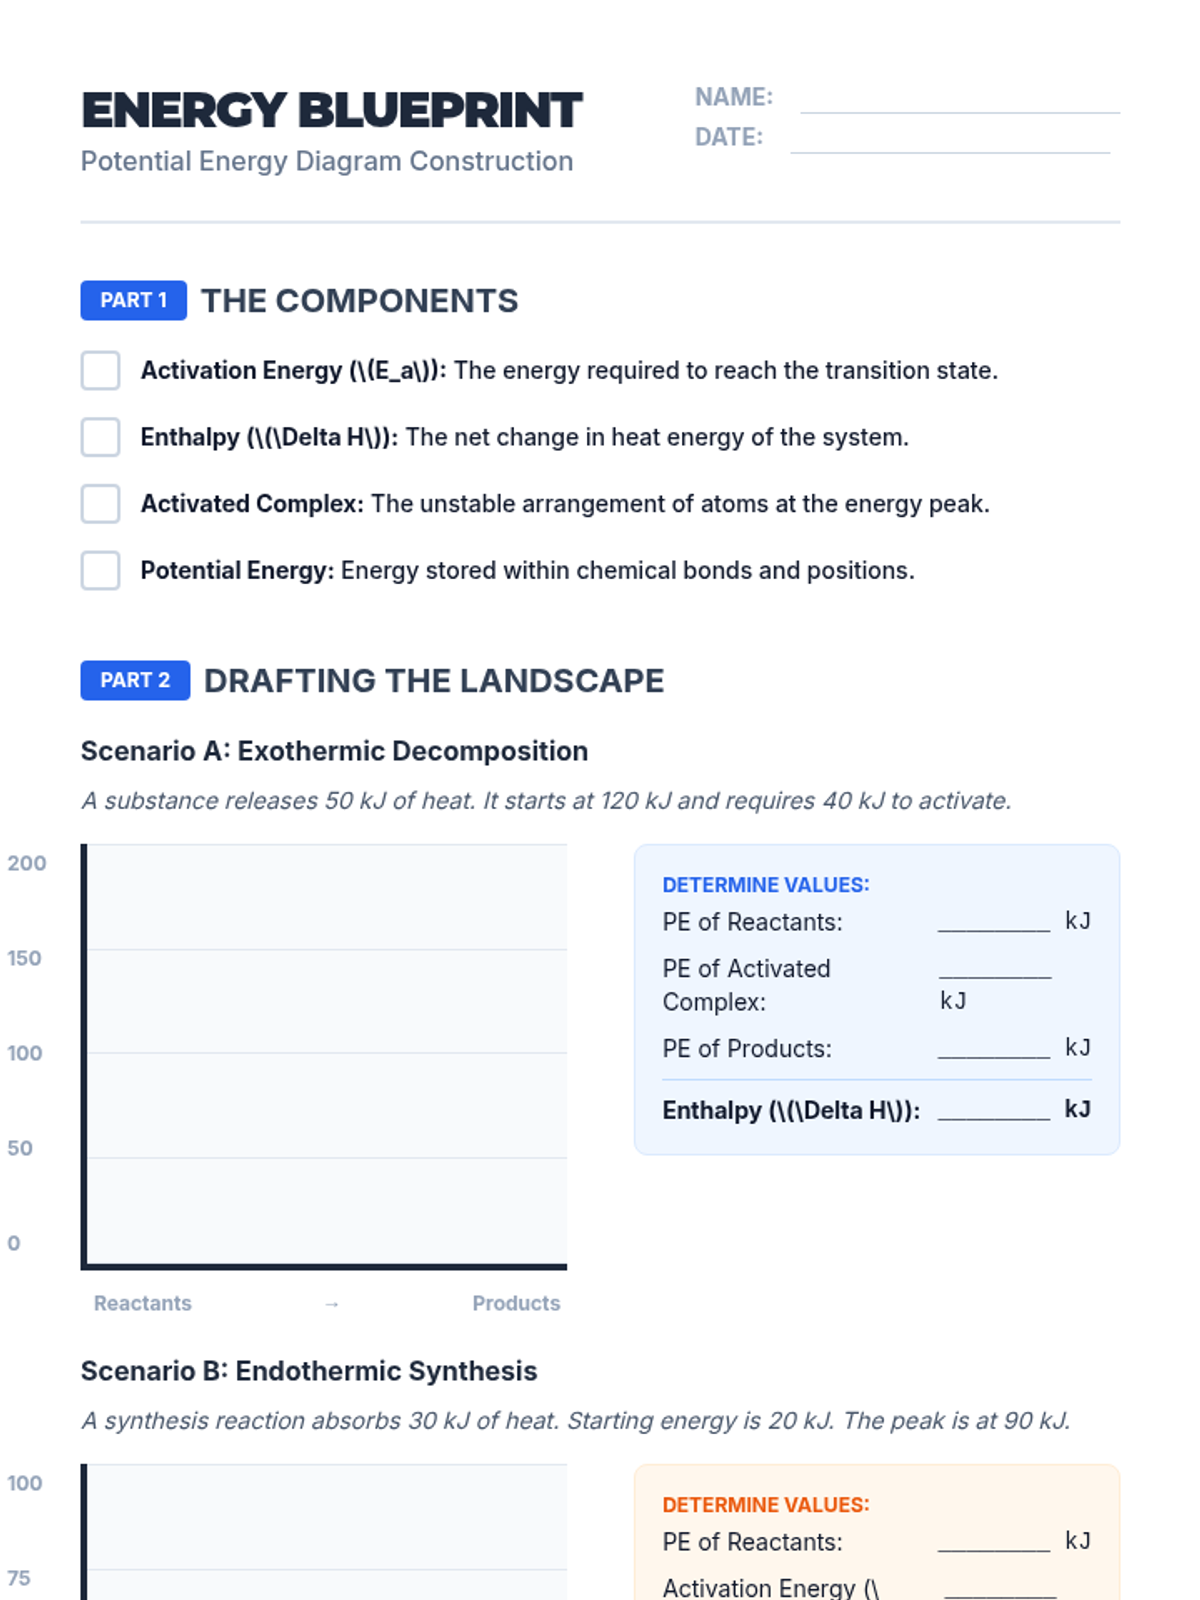Select the ENERGY BLUEPRINT title
This screenshot has width=1200, height=1600.
point(331,110)
